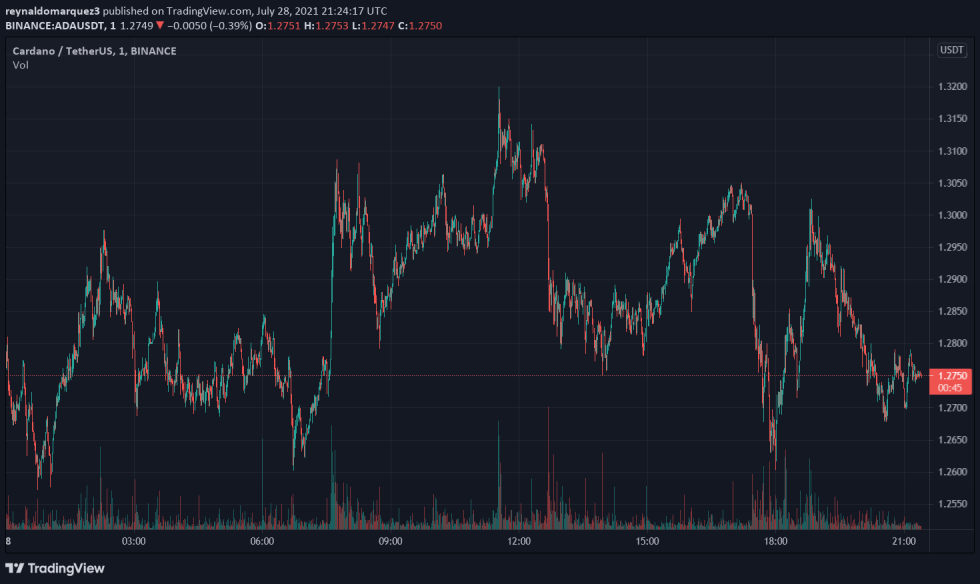This screenshot has height=584, width=980.
Task: Open author profile reynaldomarquez3
Action: (52, 10)
